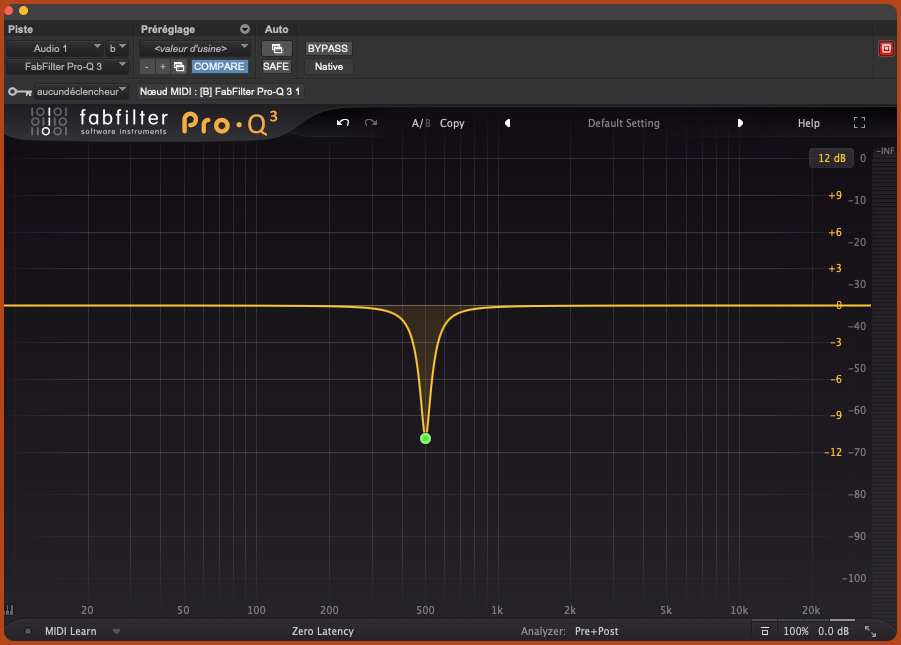901x645 pixels.
Task: Go to next preset with right arrow
Action: 740,123
